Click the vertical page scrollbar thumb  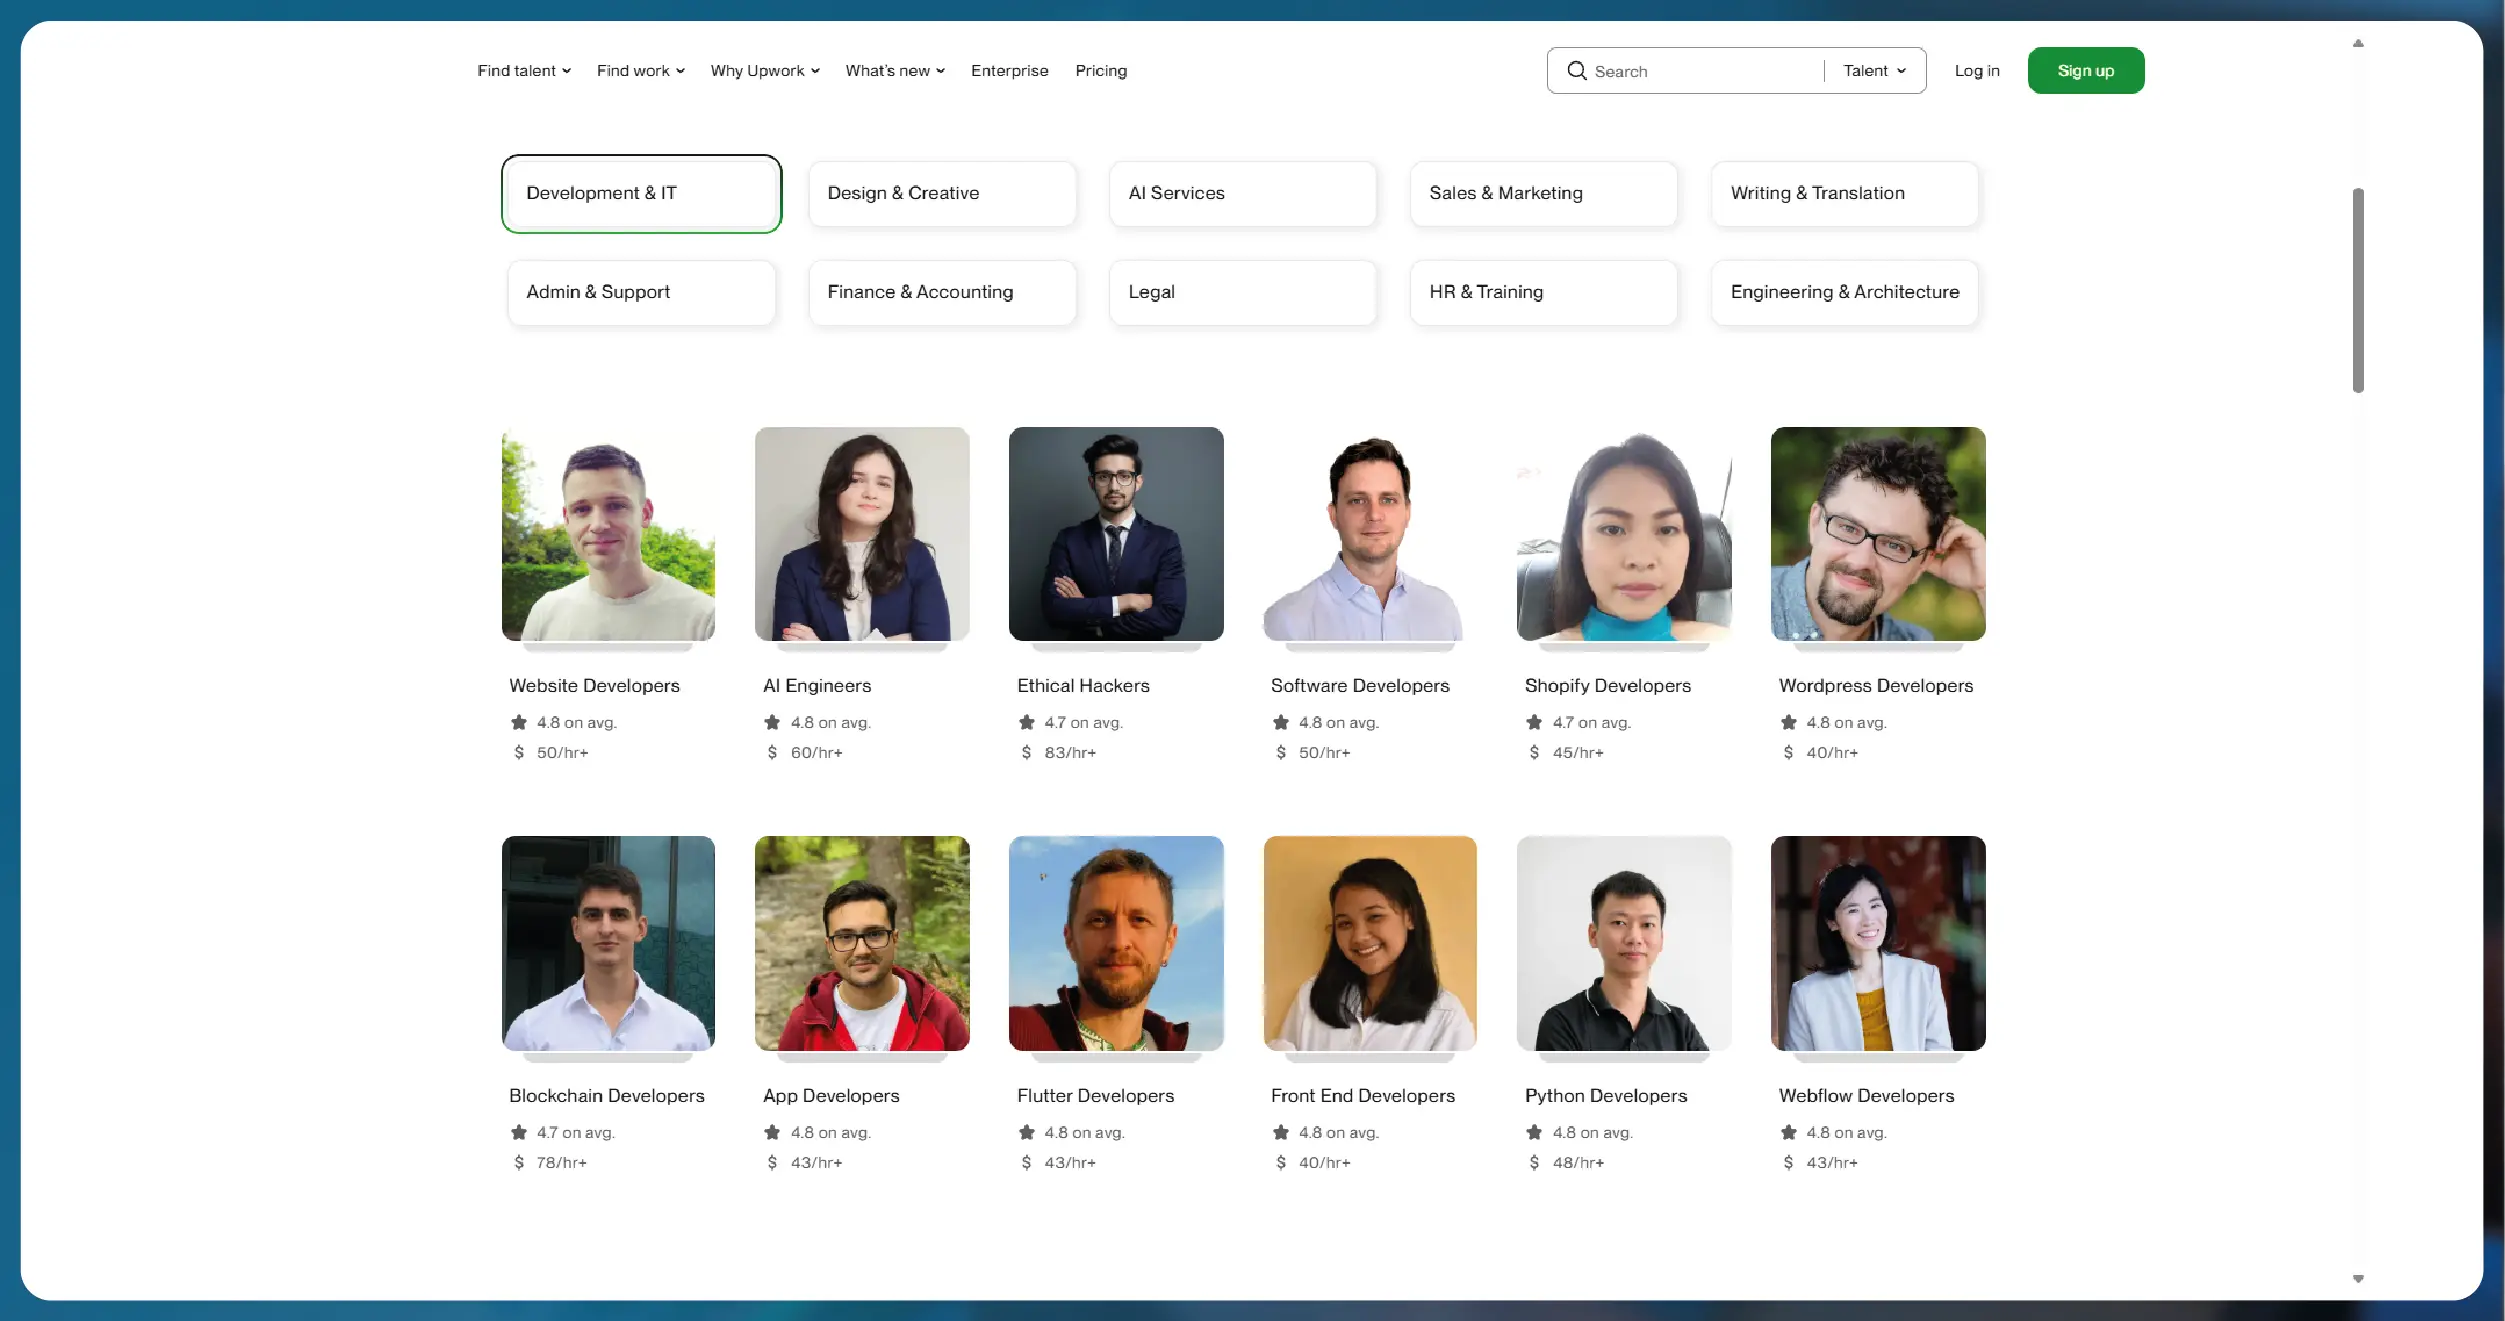click(x=2358, y=290)
